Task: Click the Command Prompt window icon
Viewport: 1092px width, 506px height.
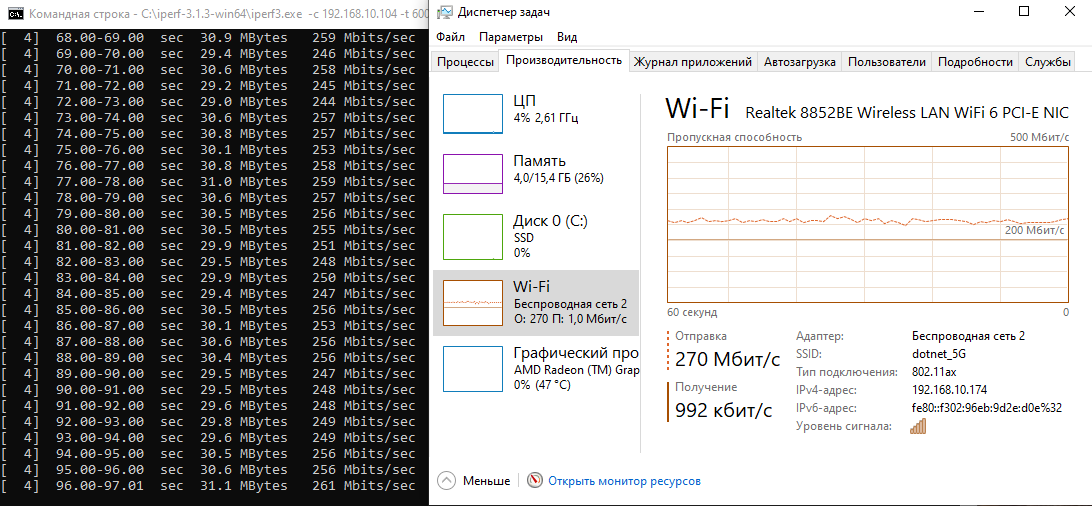Action: click(12, 12)
